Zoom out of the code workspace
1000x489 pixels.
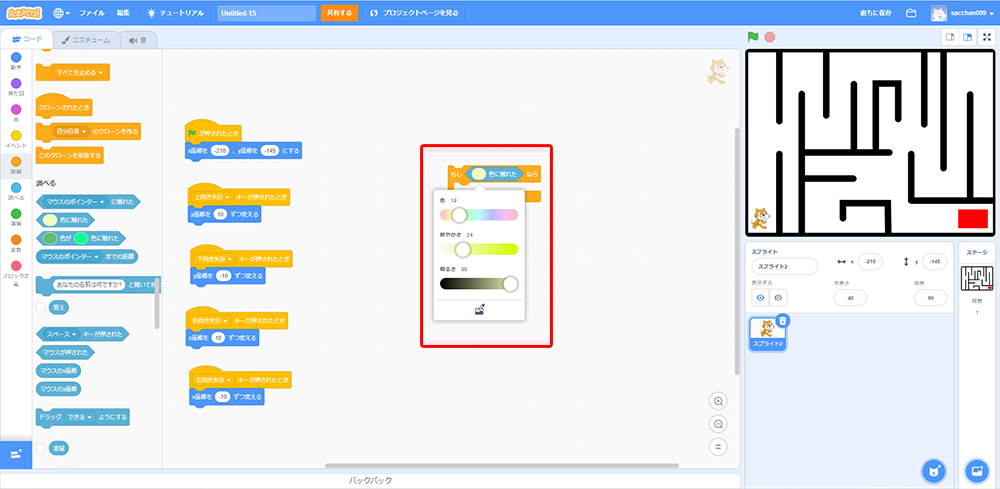(x=718, y=424)
